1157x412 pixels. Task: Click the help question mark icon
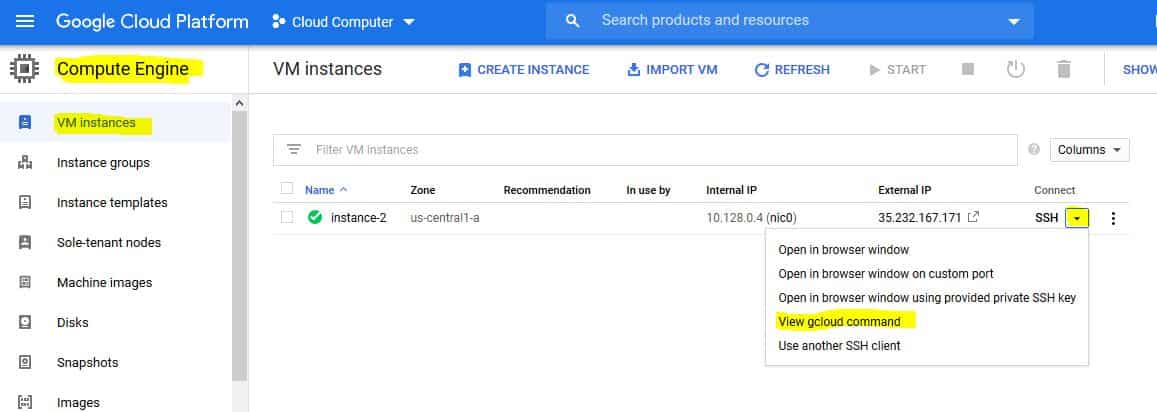[x=1034, y=150]
